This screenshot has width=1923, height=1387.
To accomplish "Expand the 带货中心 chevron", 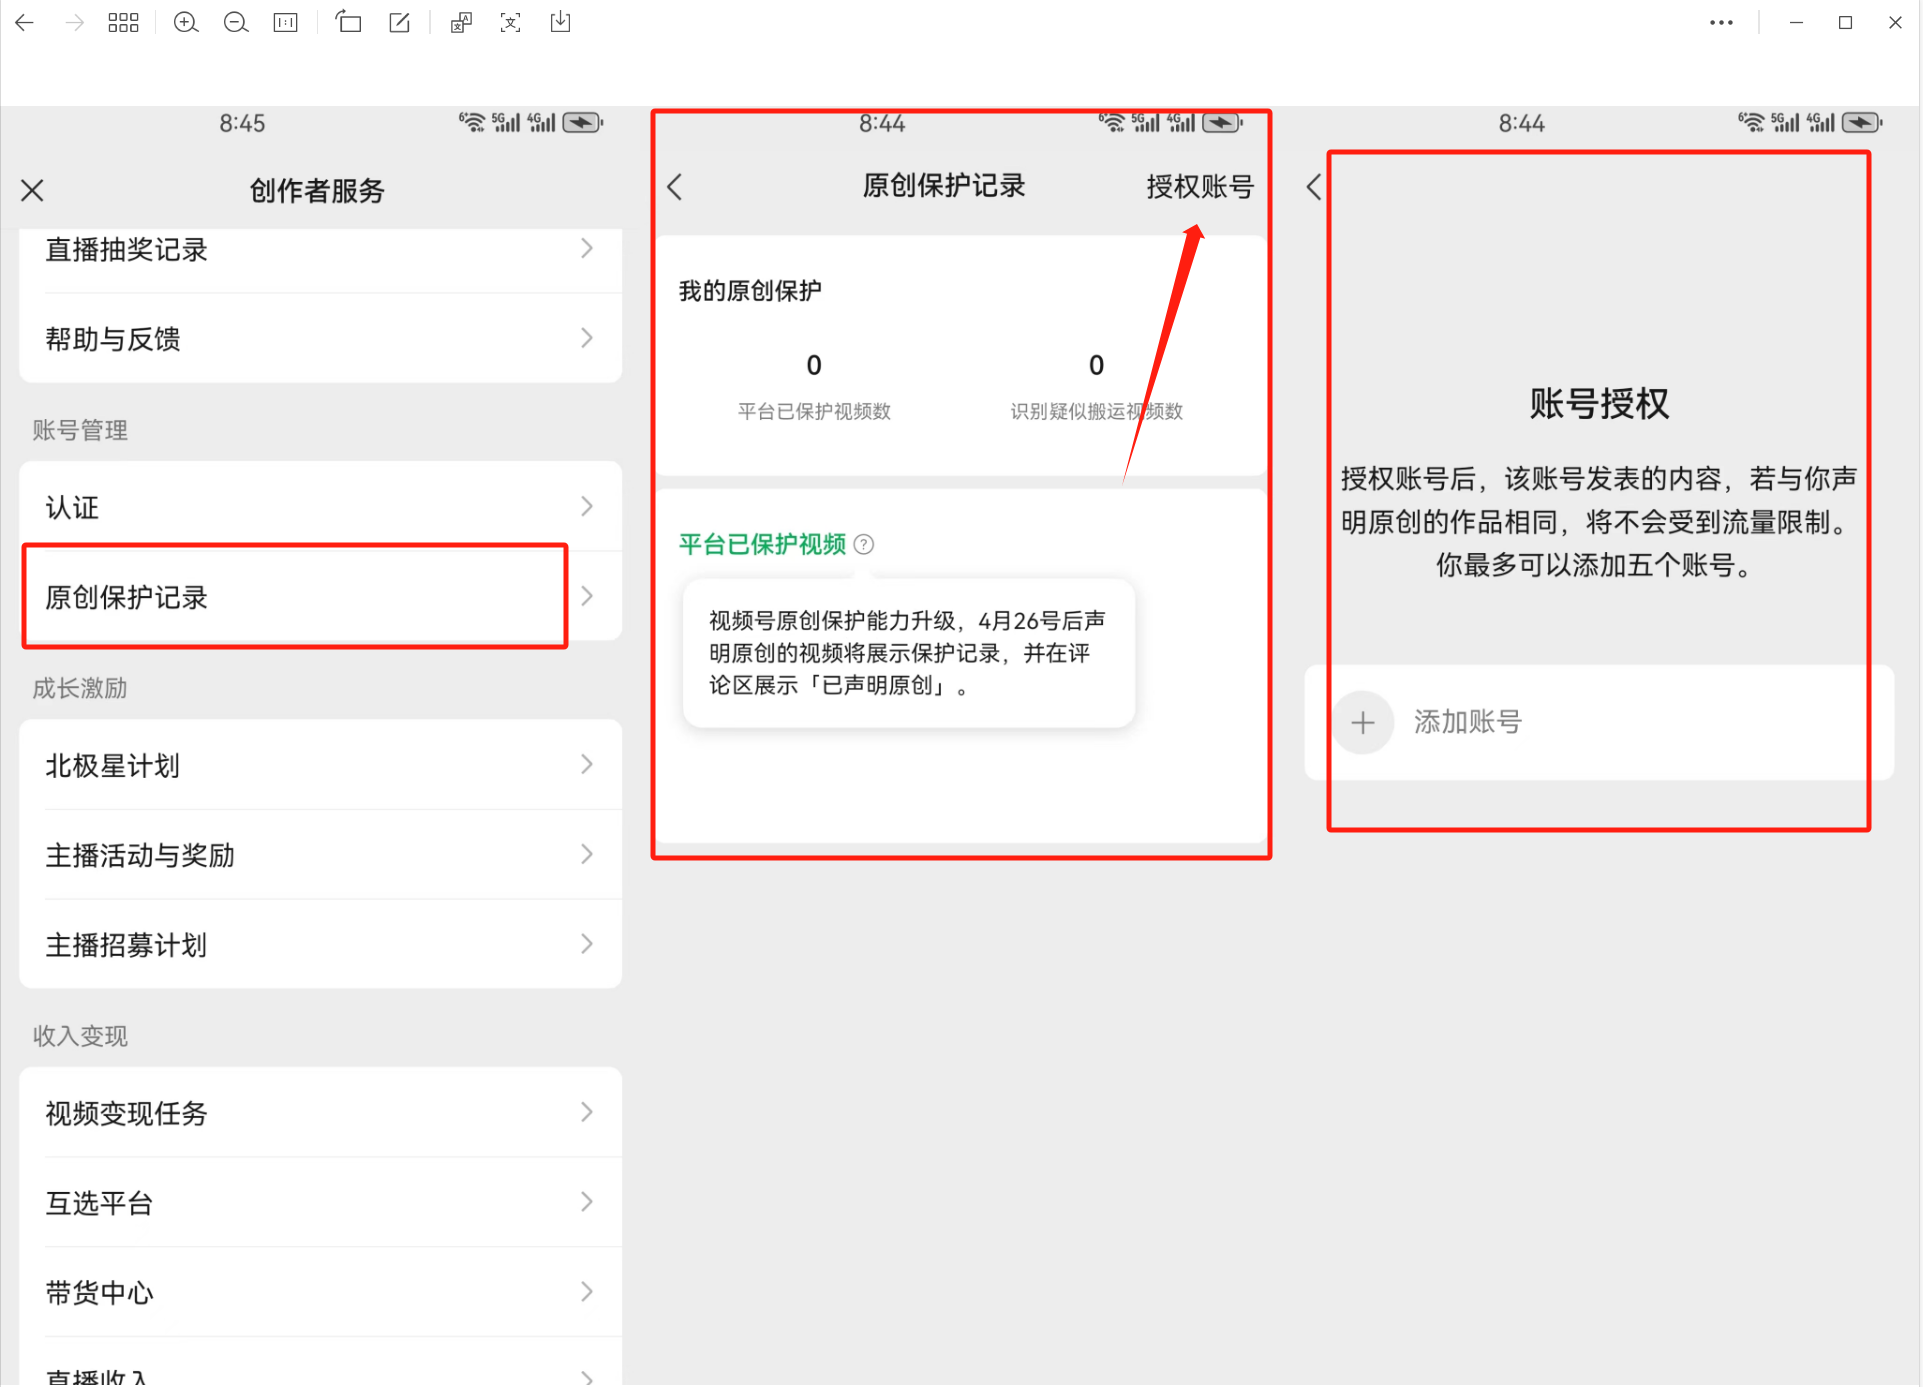I will pos(587,1291).
